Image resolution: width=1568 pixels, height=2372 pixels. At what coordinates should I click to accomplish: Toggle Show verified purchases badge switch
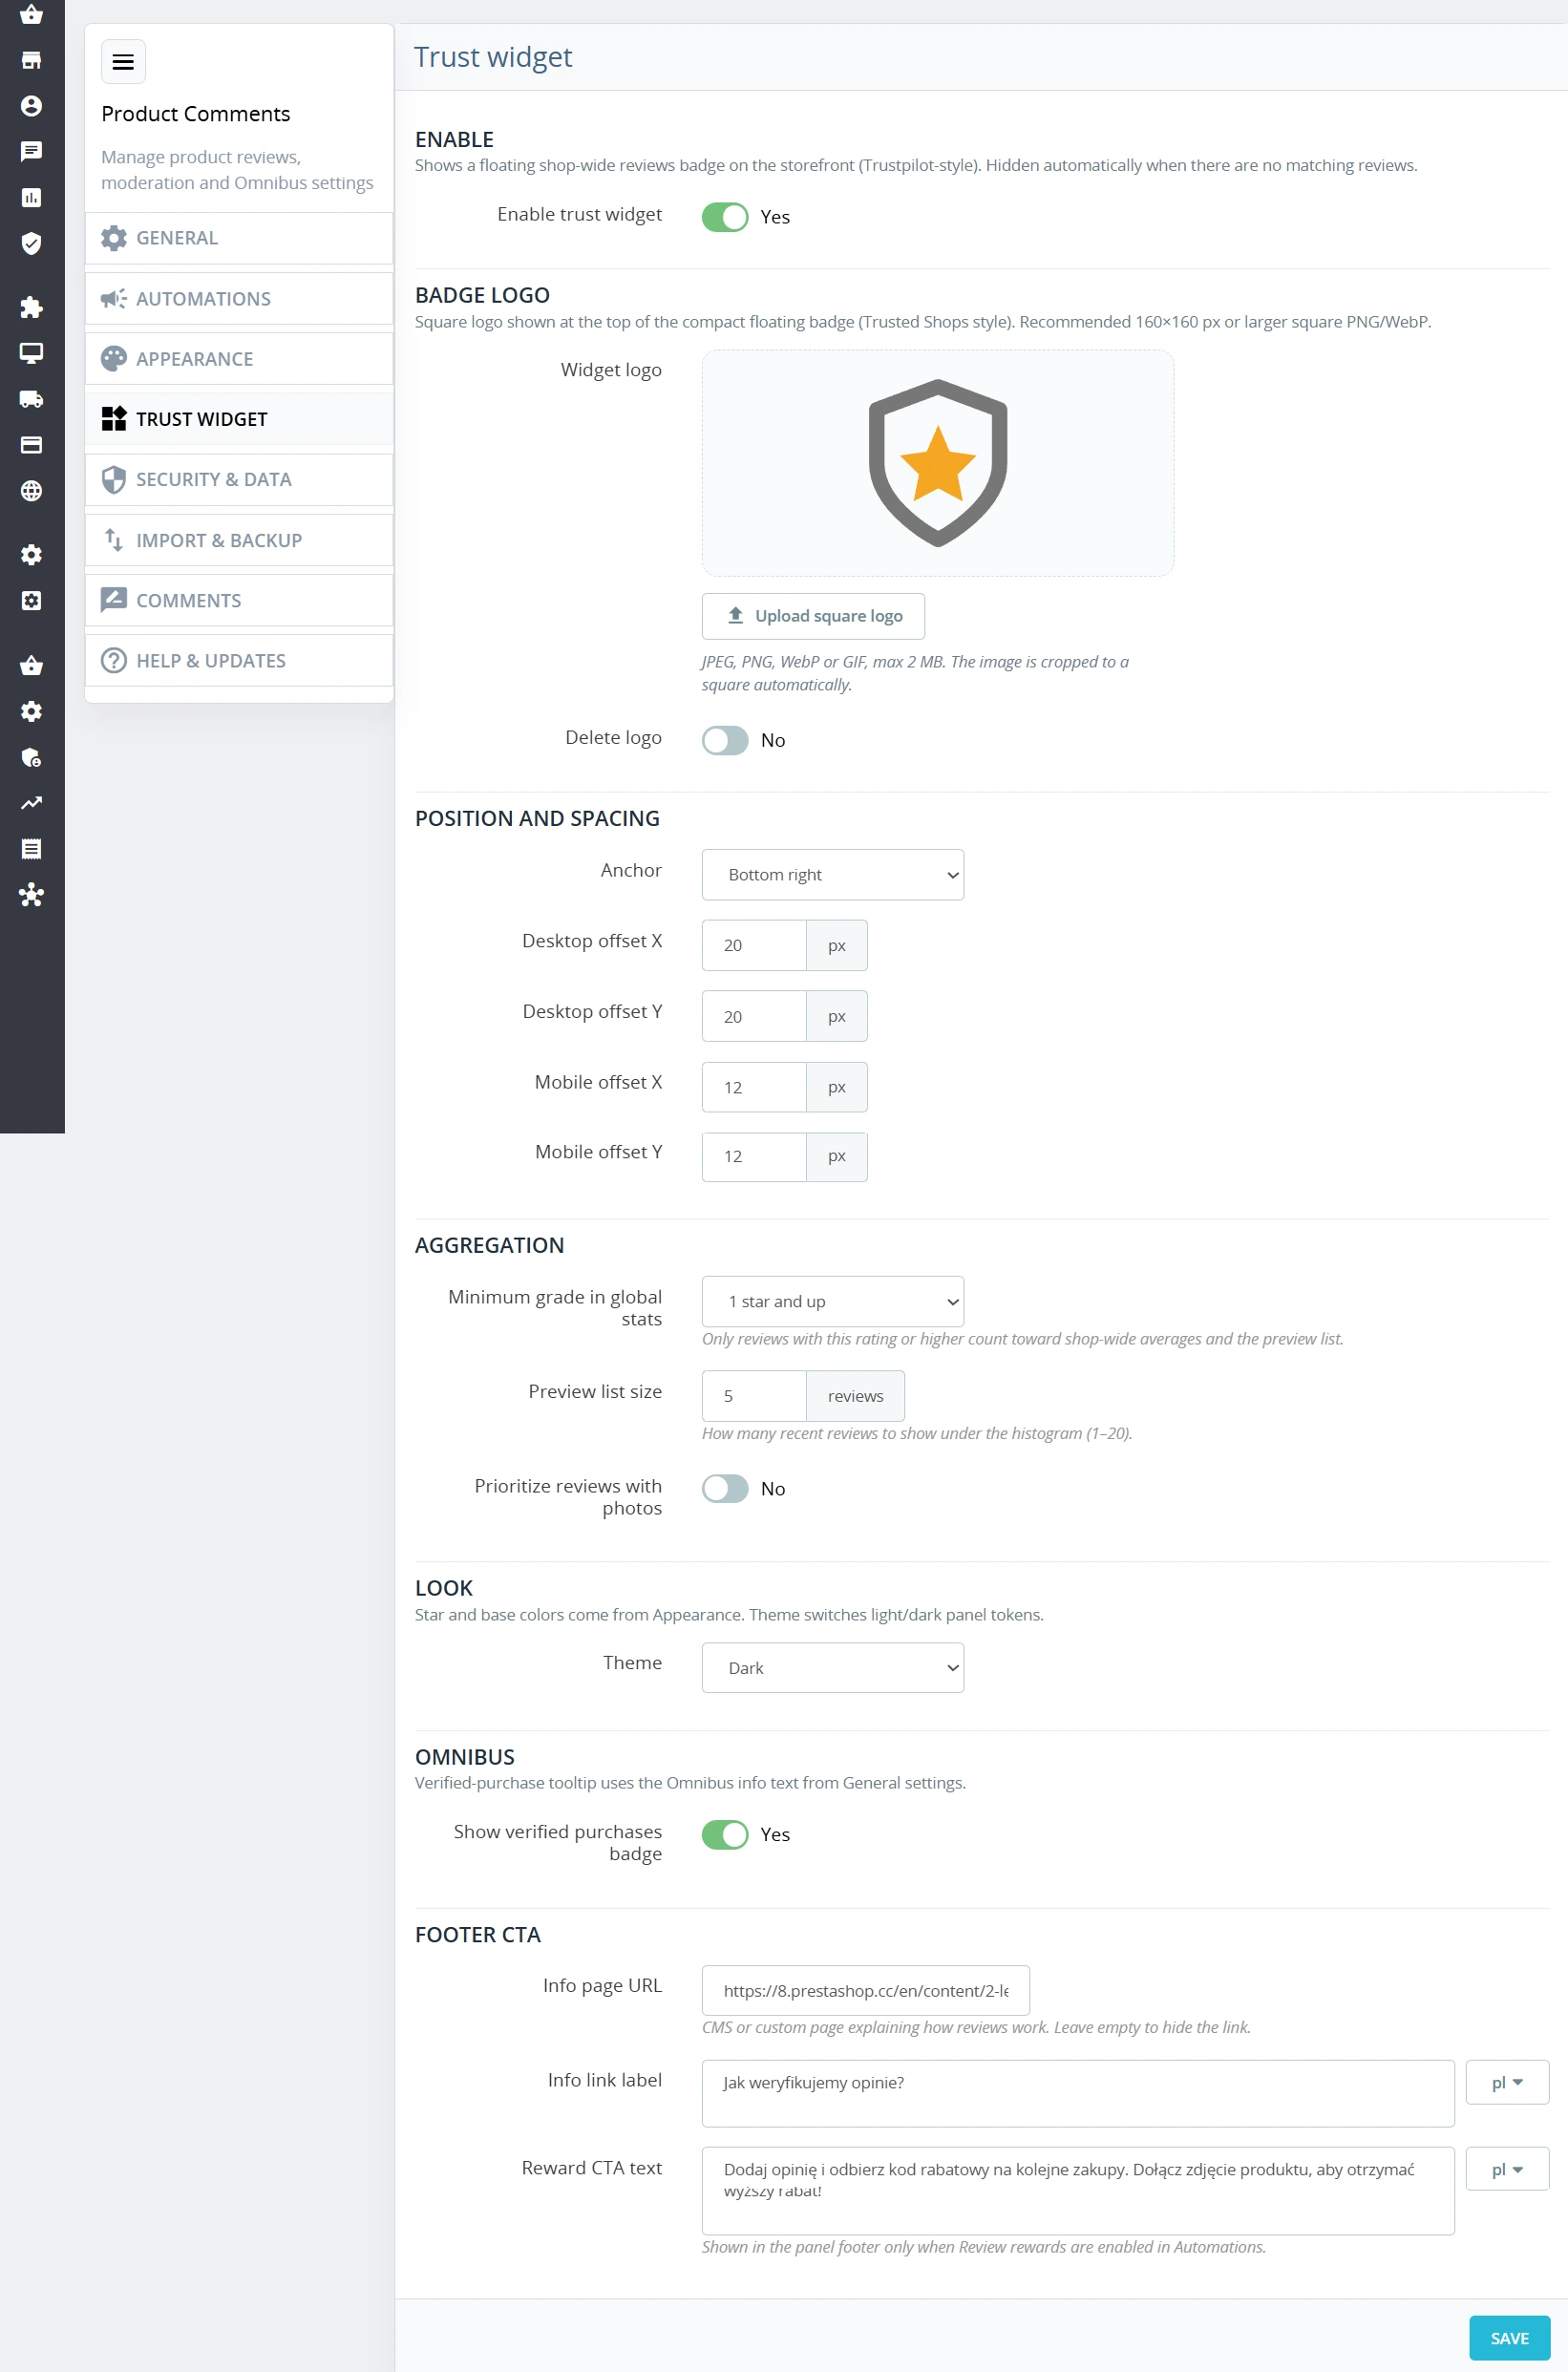[725, 1834]
